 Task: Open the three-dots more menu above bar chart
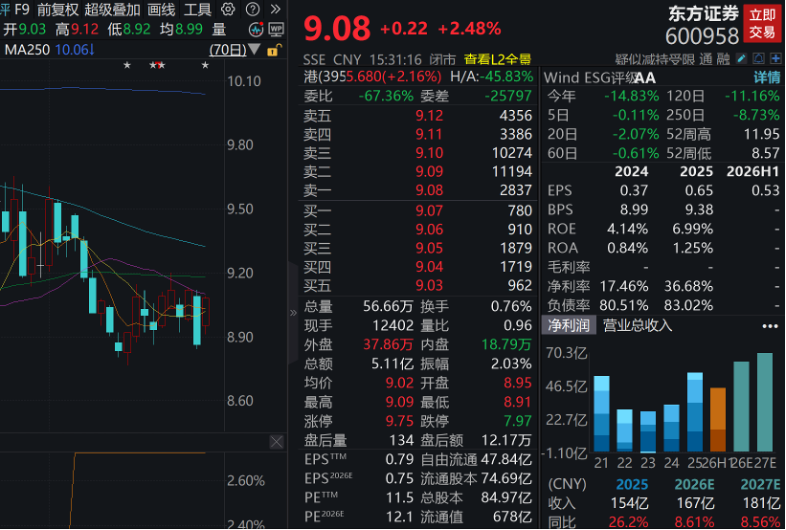coord(769,326)
